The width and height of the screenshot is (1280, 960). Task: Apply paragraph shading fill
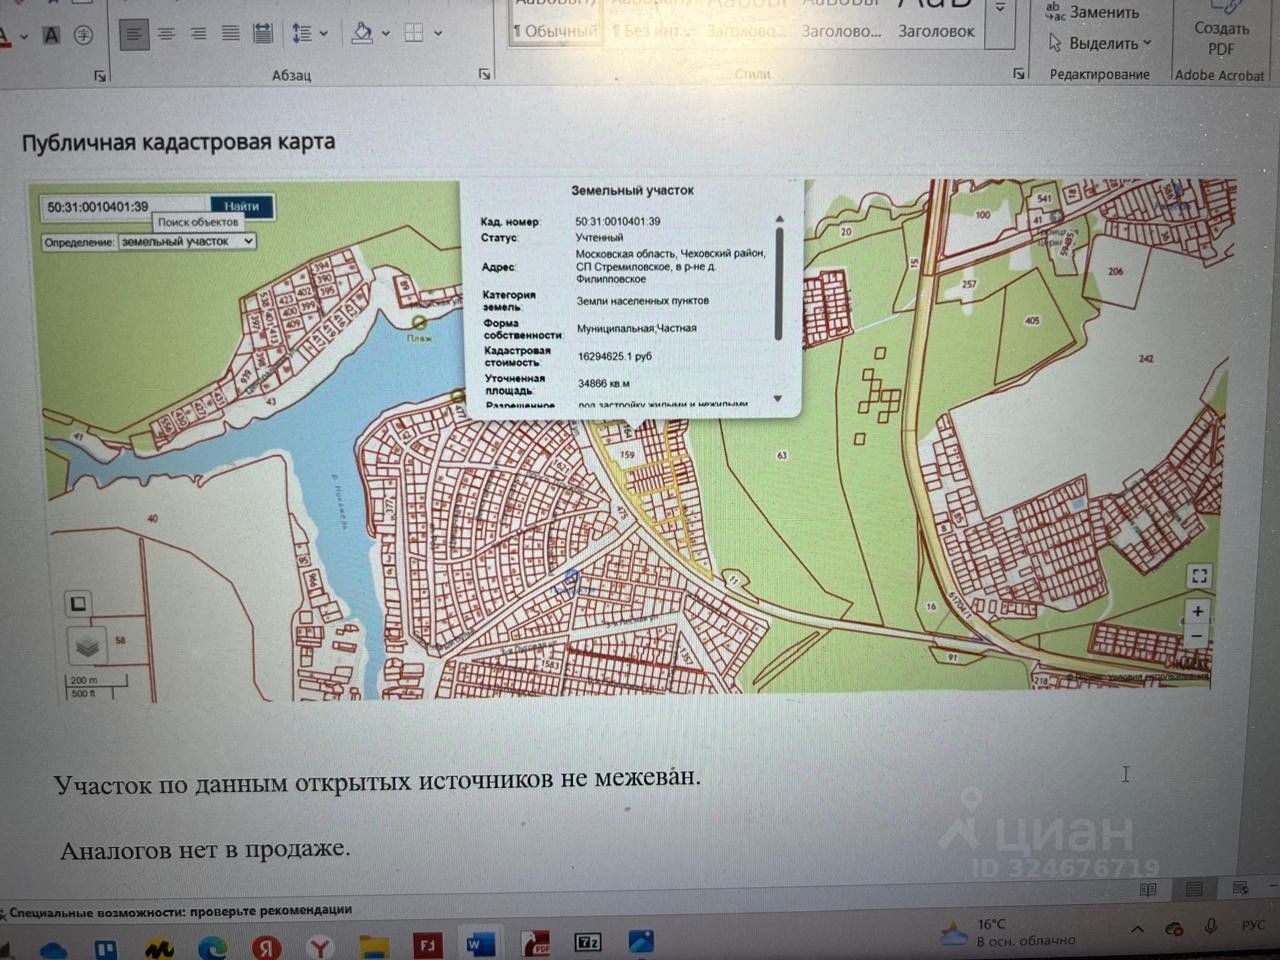[362, 34]
